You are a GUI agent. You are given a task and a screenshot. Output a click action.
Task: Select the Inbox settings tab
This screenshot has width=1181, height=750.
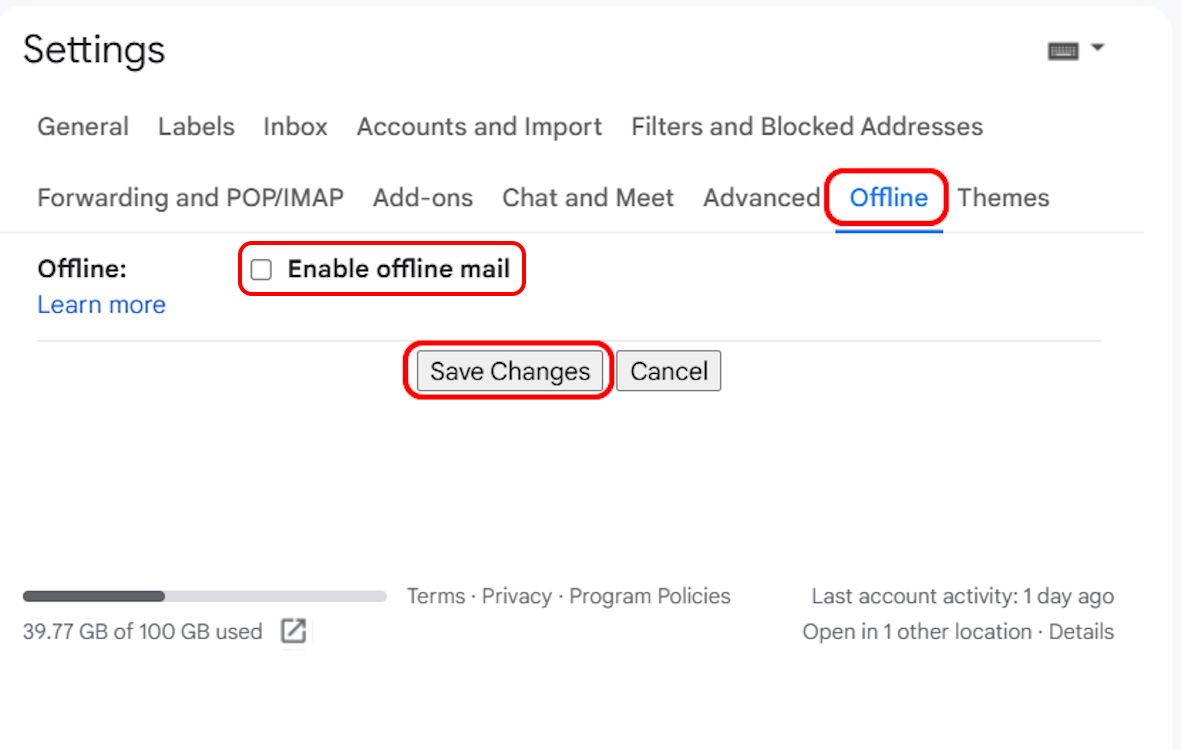pos(294,126)
